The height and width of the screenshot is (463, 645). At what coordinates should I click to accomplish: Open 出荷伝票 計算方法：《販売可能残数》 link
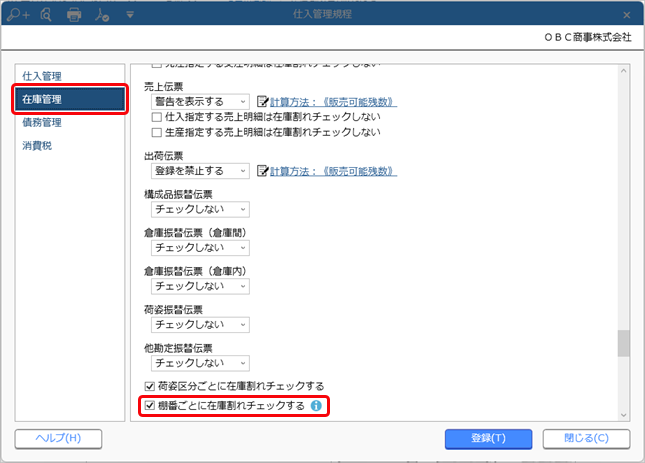(333, 171)
